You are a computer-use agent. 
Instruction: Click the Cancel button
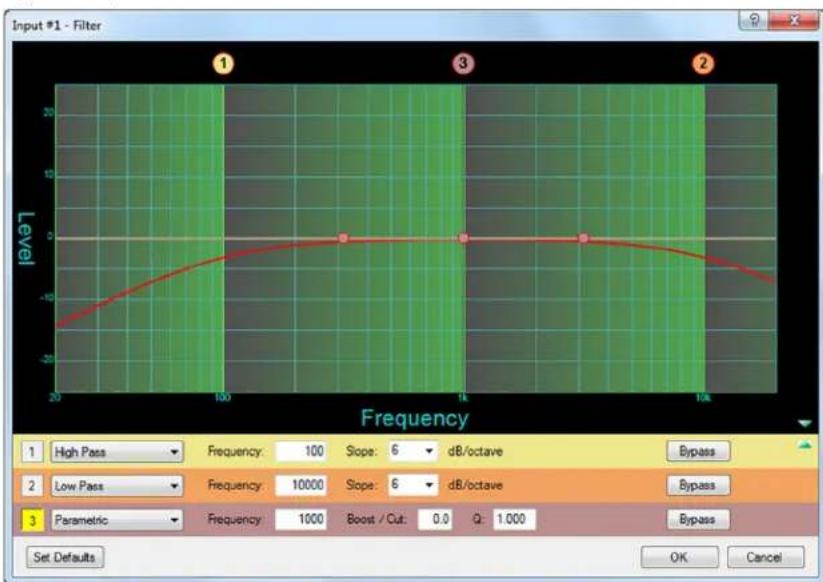(x=765, y=557)
